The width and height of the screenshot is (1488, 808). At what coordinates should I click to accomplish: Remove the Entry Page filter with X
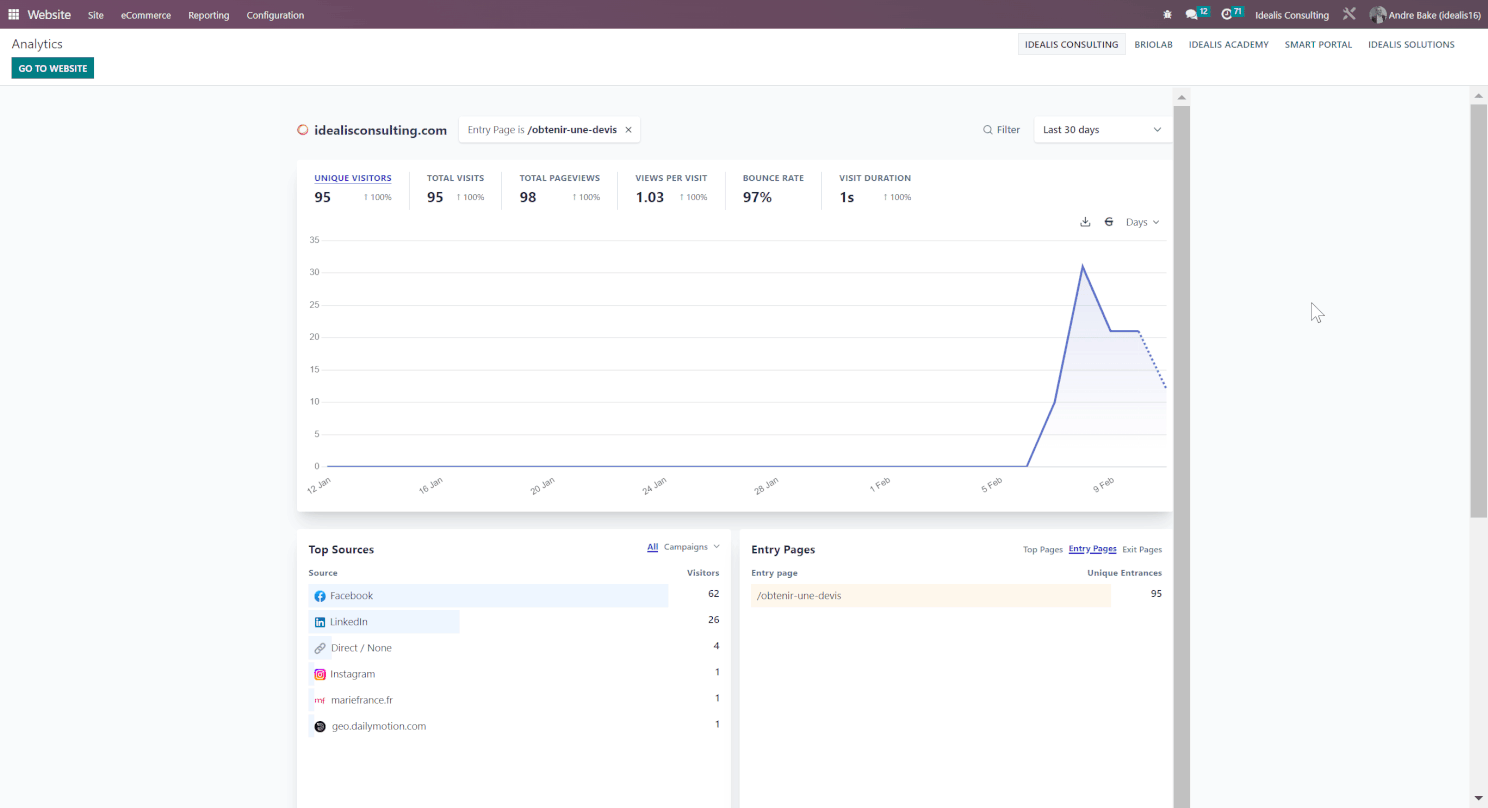click(x=628, y=130)
